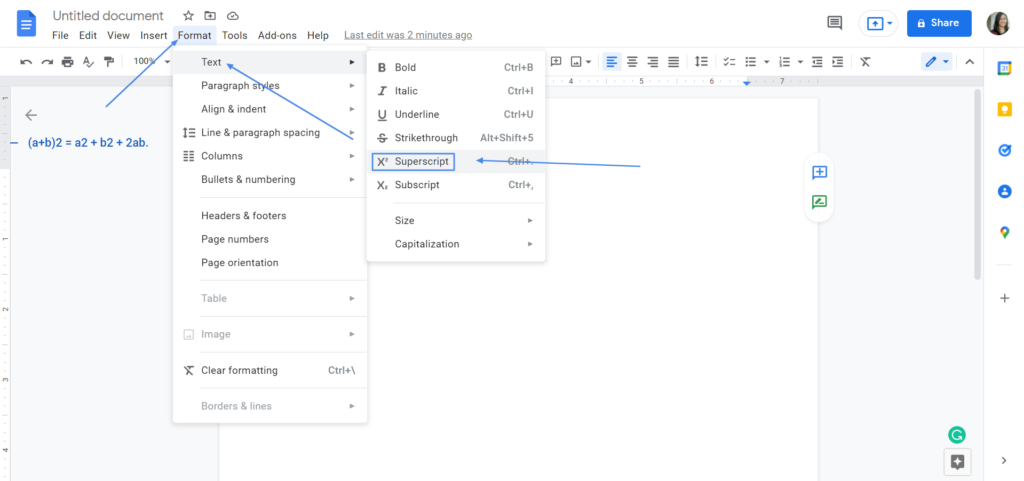The height and width of the screenshot is (481, 1024).
Task: Open Google Keep in side panel
Action: [1004, 109]
